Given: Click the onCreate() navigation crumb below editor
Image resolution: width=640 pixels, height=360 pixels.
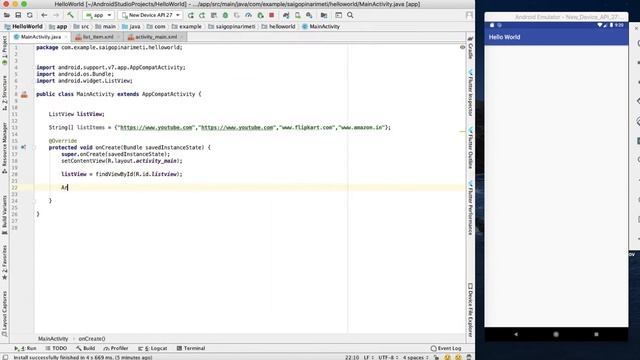Looking at the screenshot, I should point(92,339).
